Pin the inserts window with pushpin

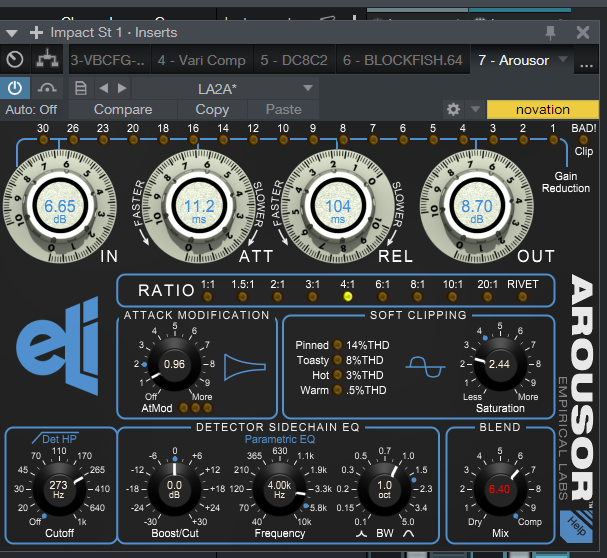550,33
